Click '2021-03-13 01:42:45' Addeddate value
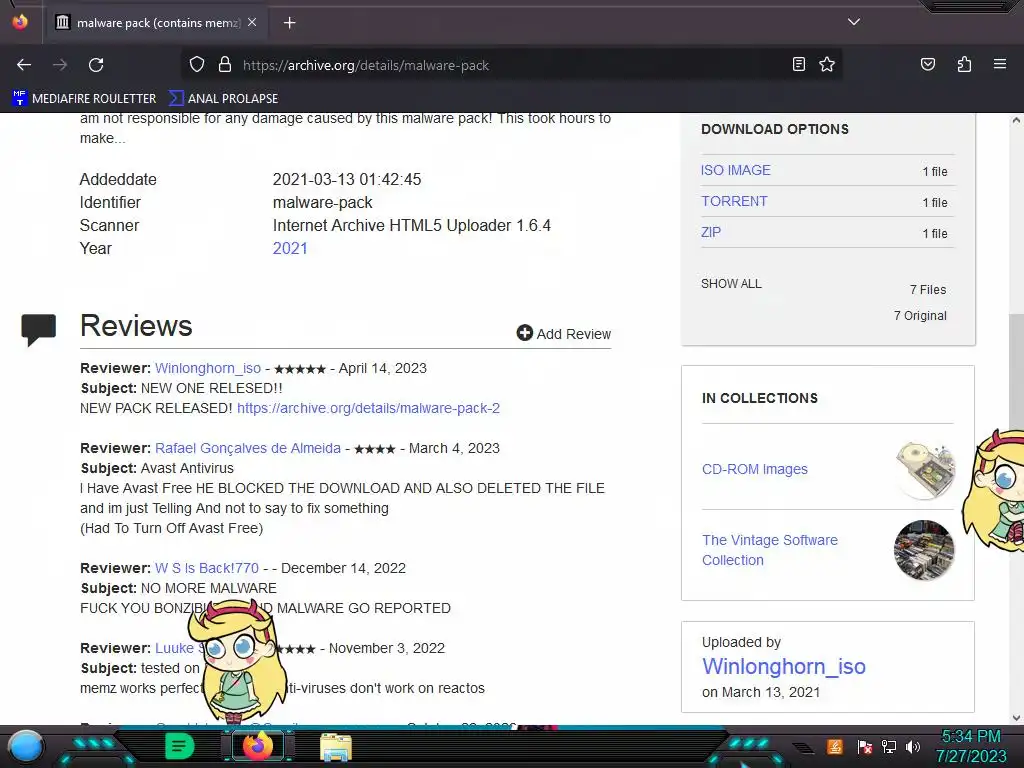 pyautogui.click(x=347, y=179)
